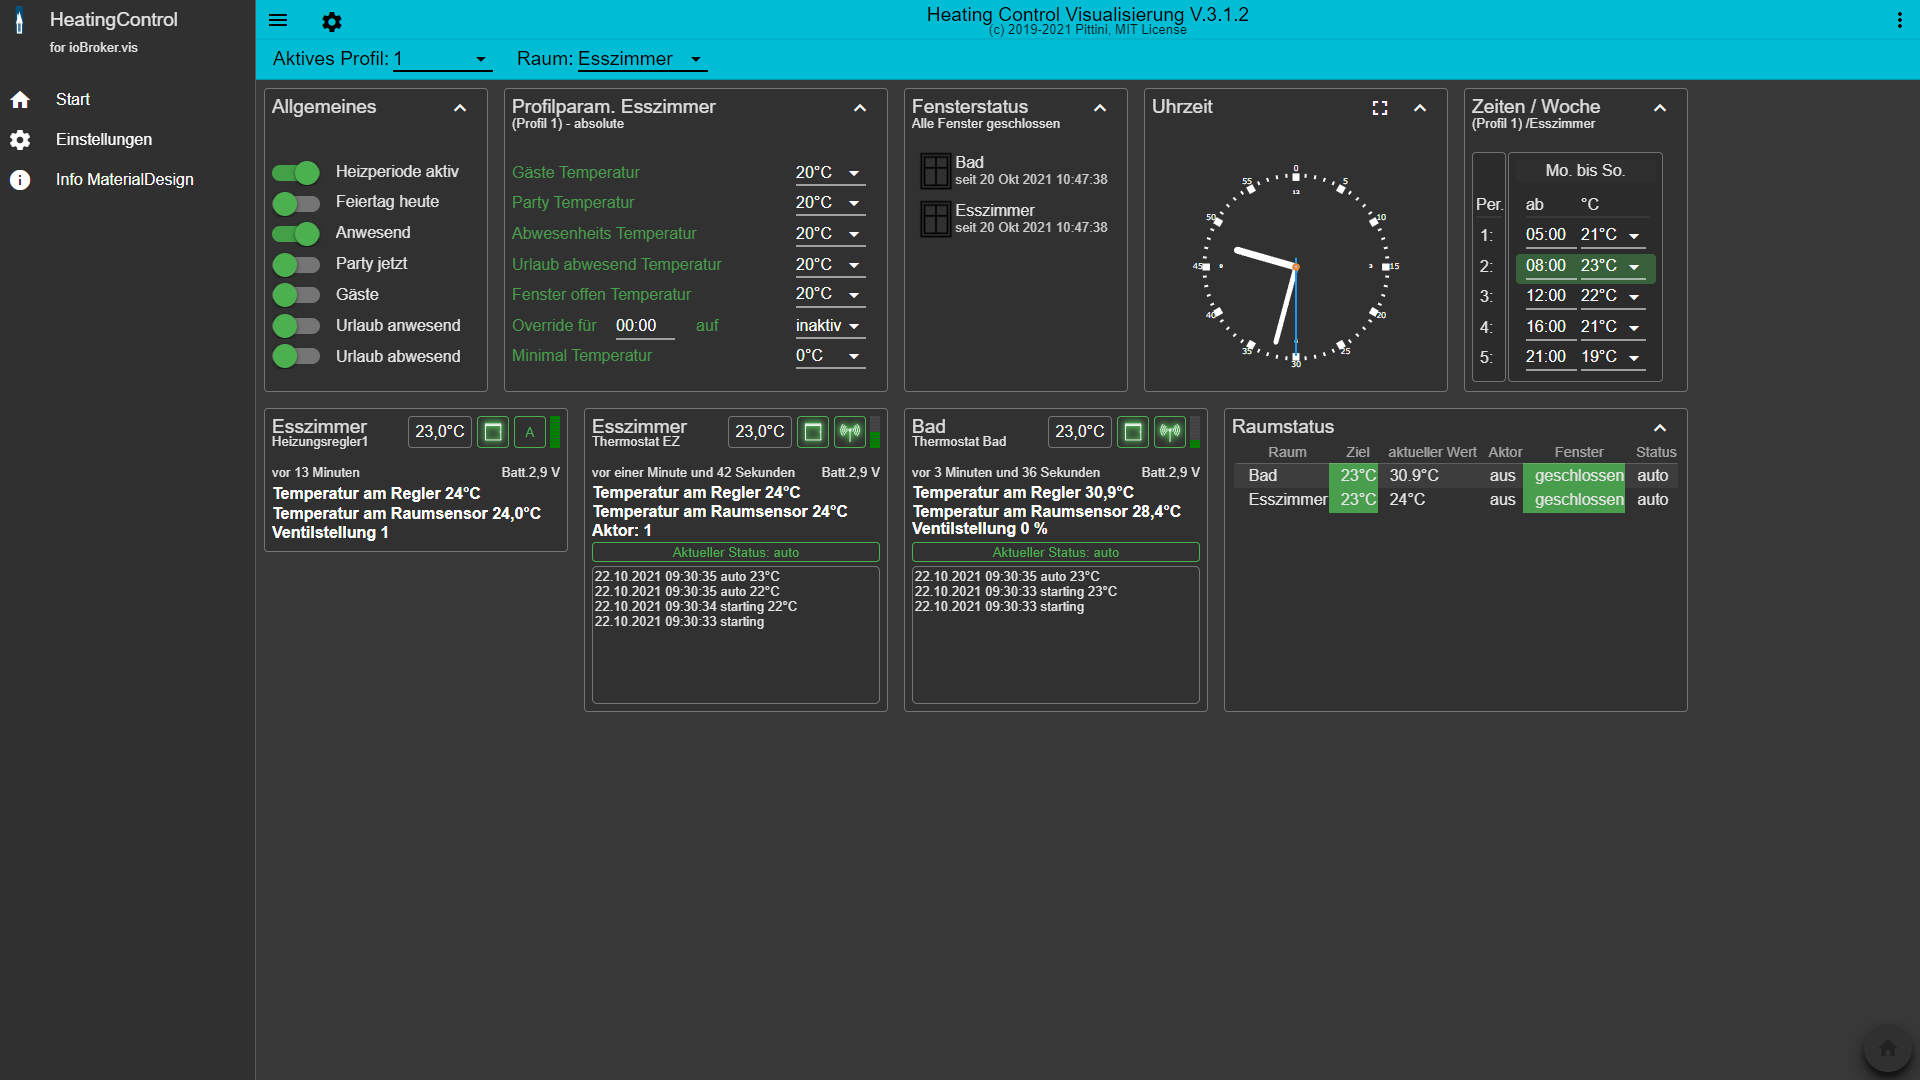Click window icon on Thermostat Bad card
1920x1080 pixels.
[1133, 432]
